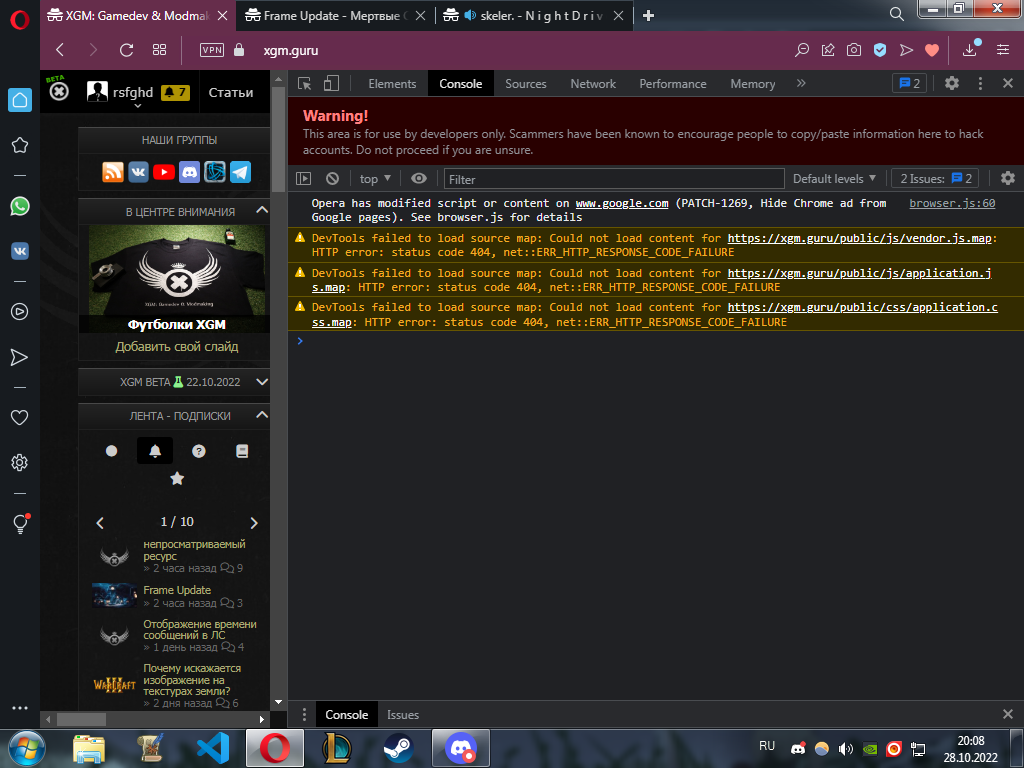Open downloads in the Opera toolbar
Viewport: 1024px width, 768px height.
[970, 49]
